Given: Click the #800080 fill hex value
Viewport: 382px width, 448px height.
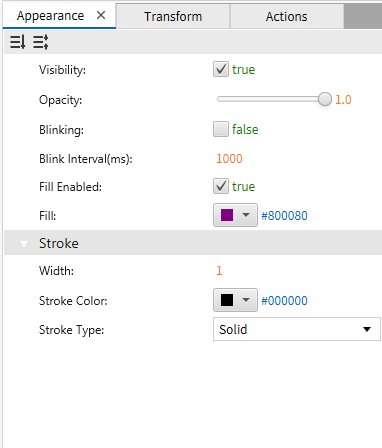Looking at the screenshot, I should coord(284,216).
